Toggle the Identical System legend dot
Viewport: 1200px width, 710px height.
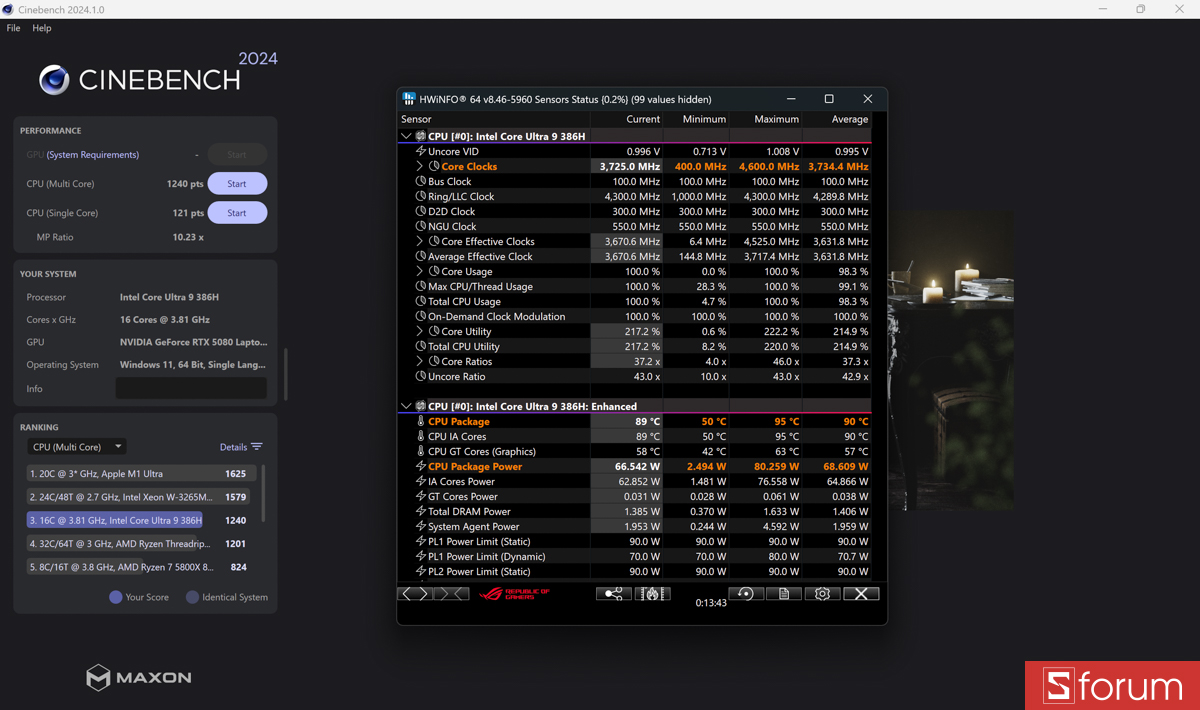coord(192,597)
